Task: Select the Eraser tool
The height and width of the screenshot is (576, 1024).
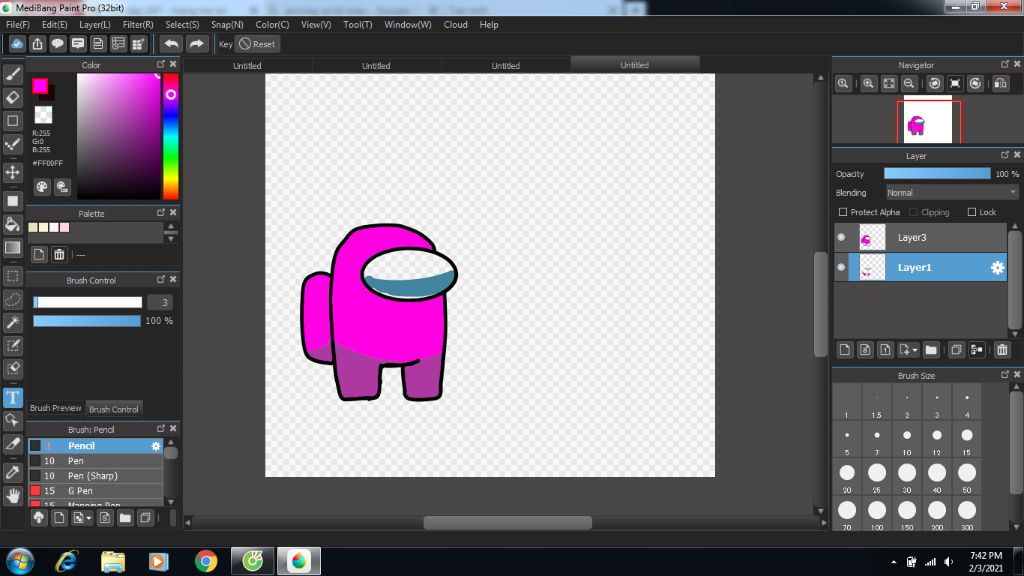Action: tap(12, 97)
